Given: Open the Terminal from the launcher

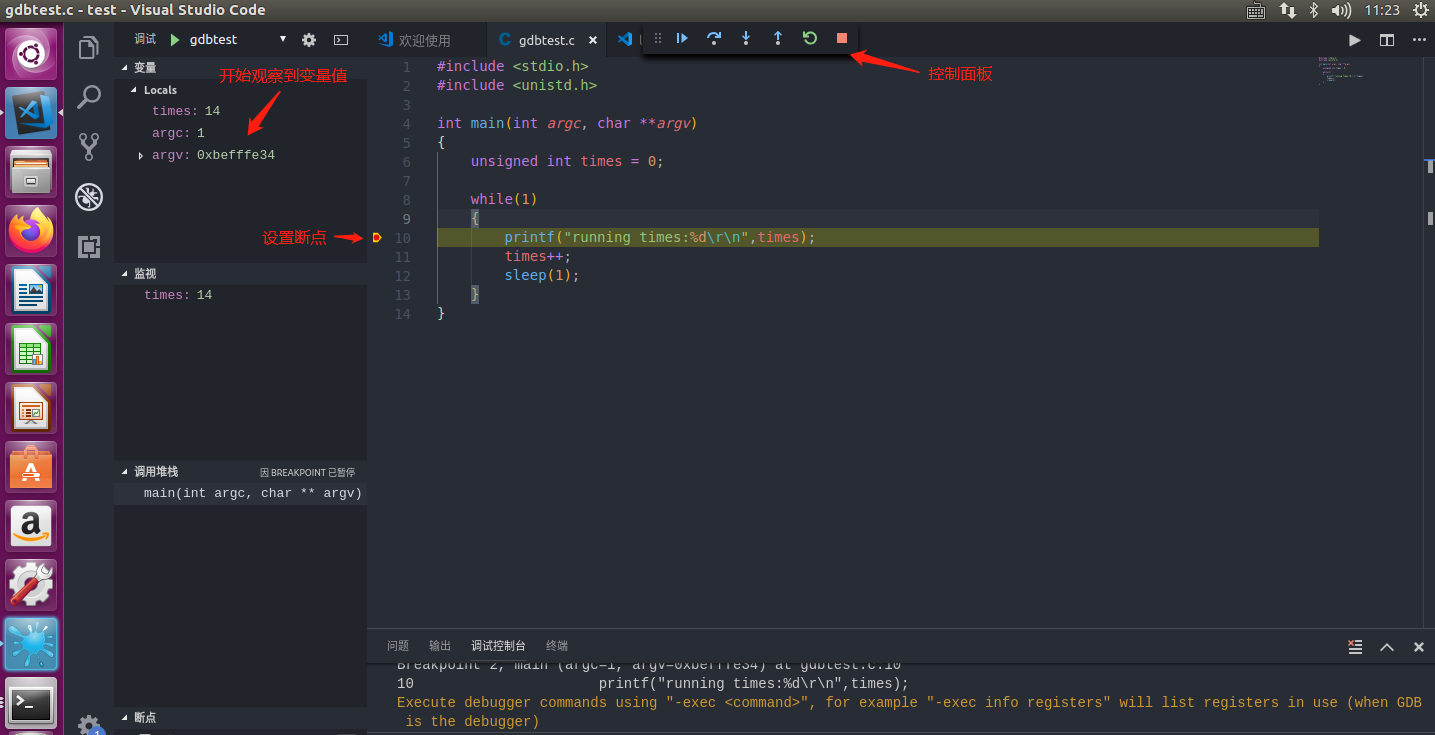Looking at the screenshot, I should pyautogui.click(x=32, y=704).
